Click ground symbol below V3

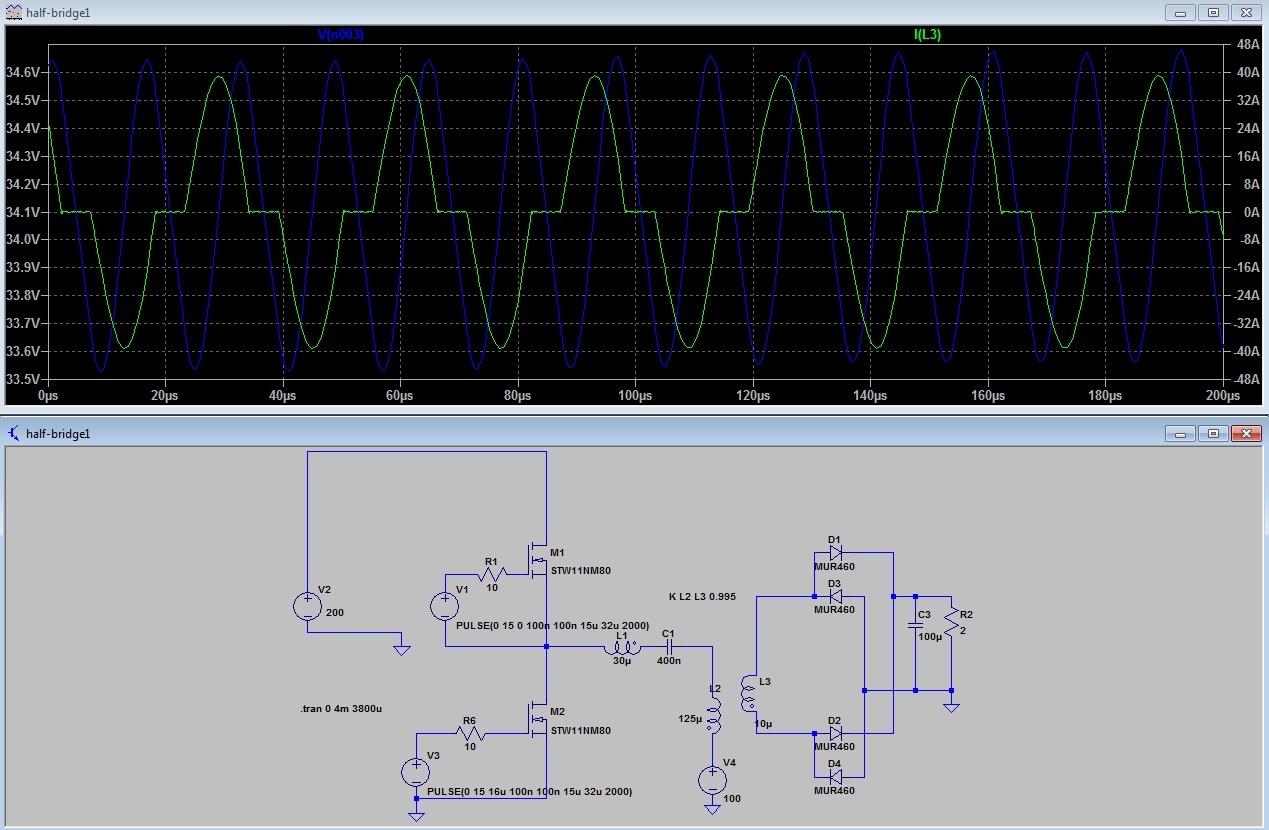[x=416, y=815]
